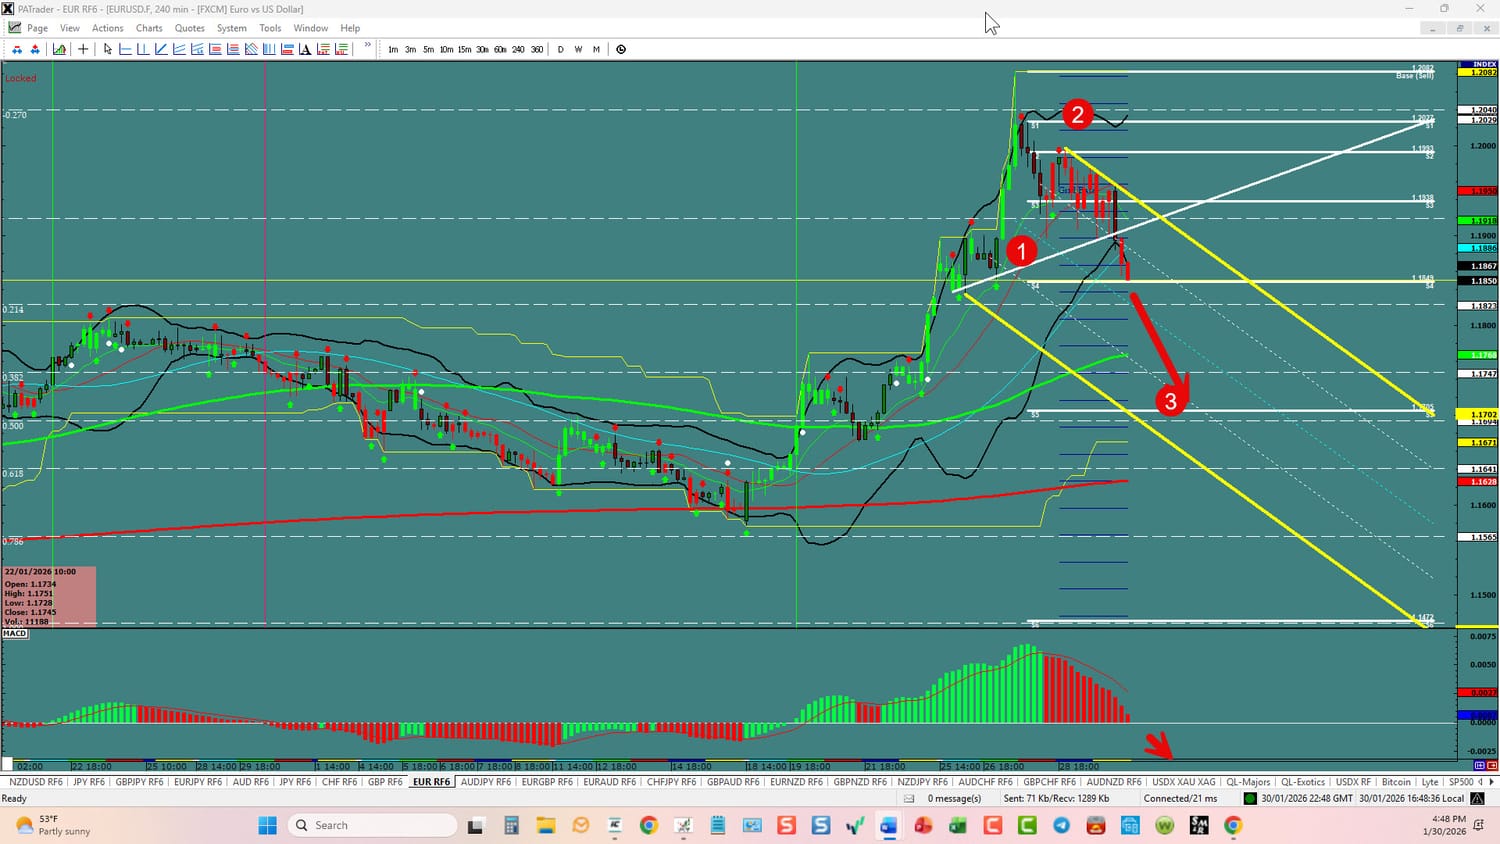Open the GBPAUD RF6 tab

733,782
